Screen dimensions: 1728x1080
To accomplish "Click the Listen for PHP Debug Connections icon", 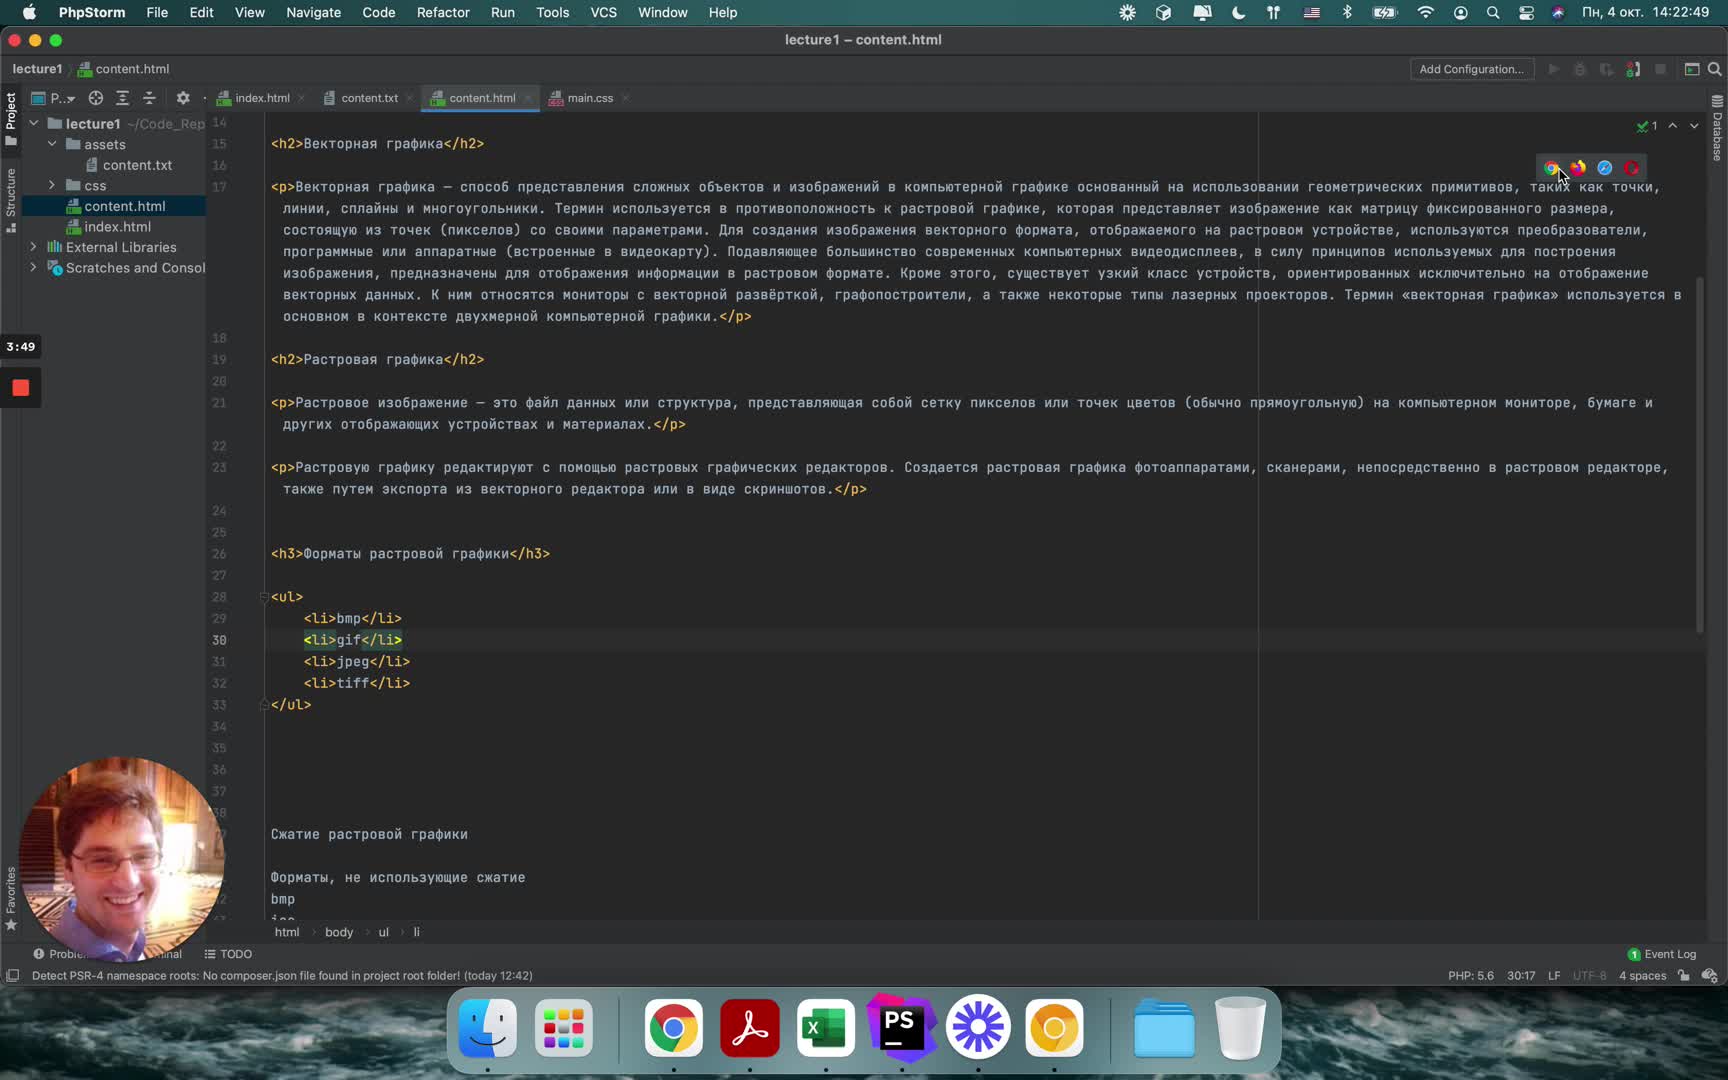I will 1633,69.
